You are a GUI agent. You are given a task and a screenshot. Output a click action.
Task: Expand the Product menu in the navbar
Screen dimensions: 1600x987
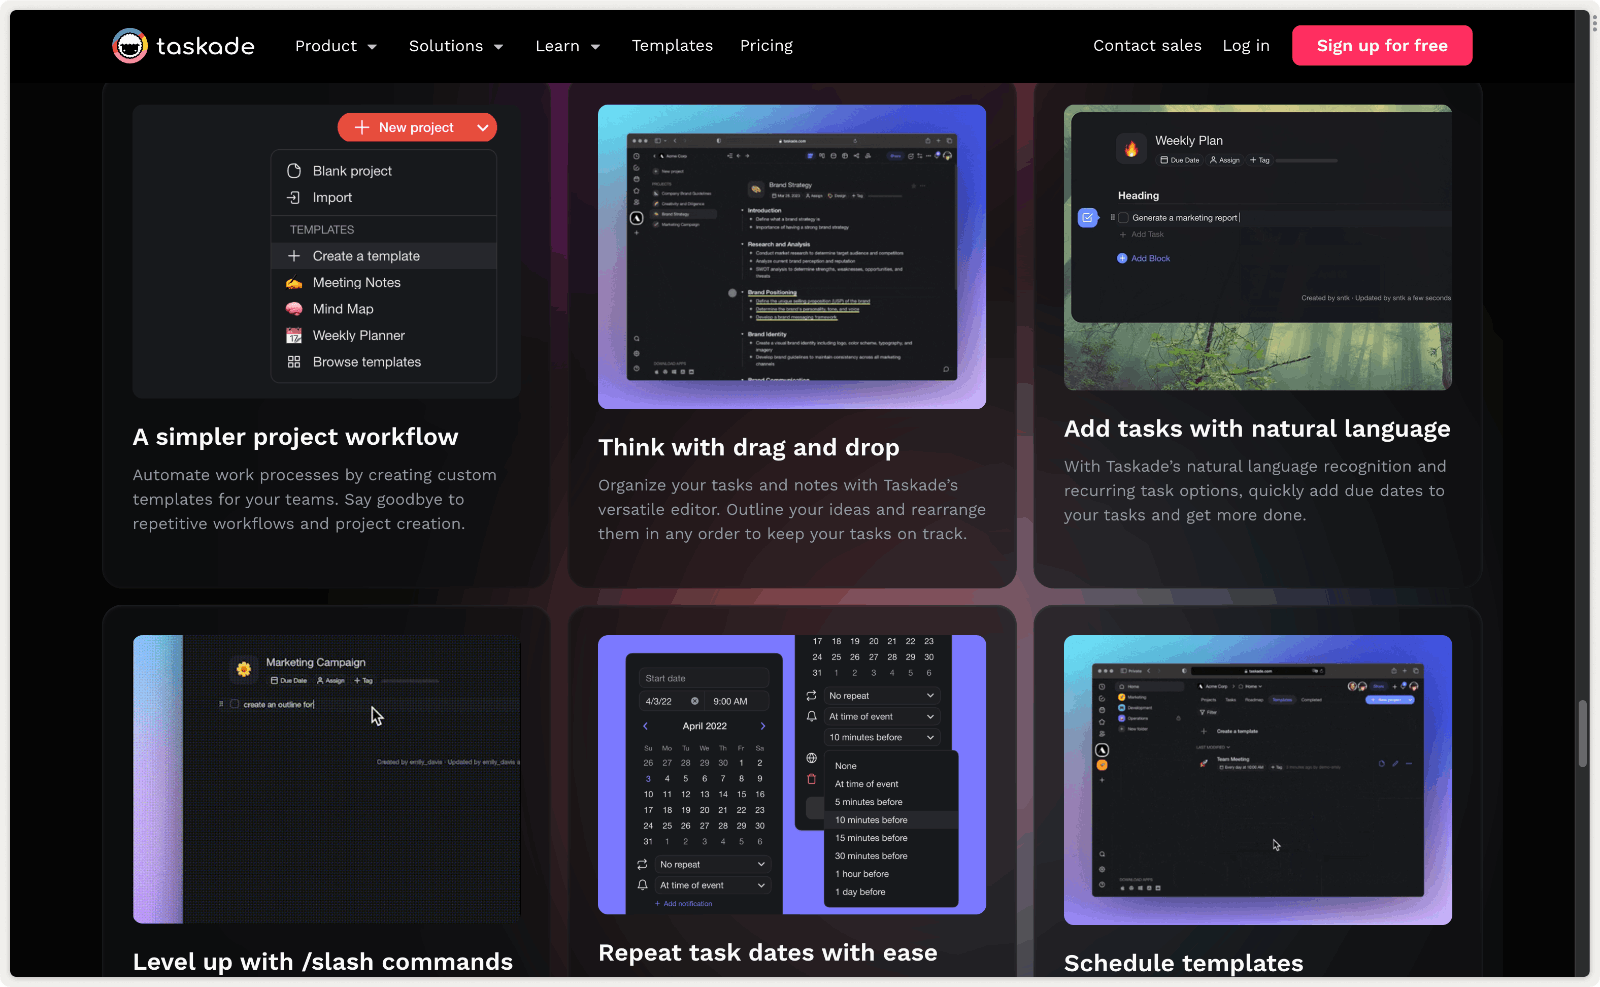pyautogui.click(x=336, y=46)
